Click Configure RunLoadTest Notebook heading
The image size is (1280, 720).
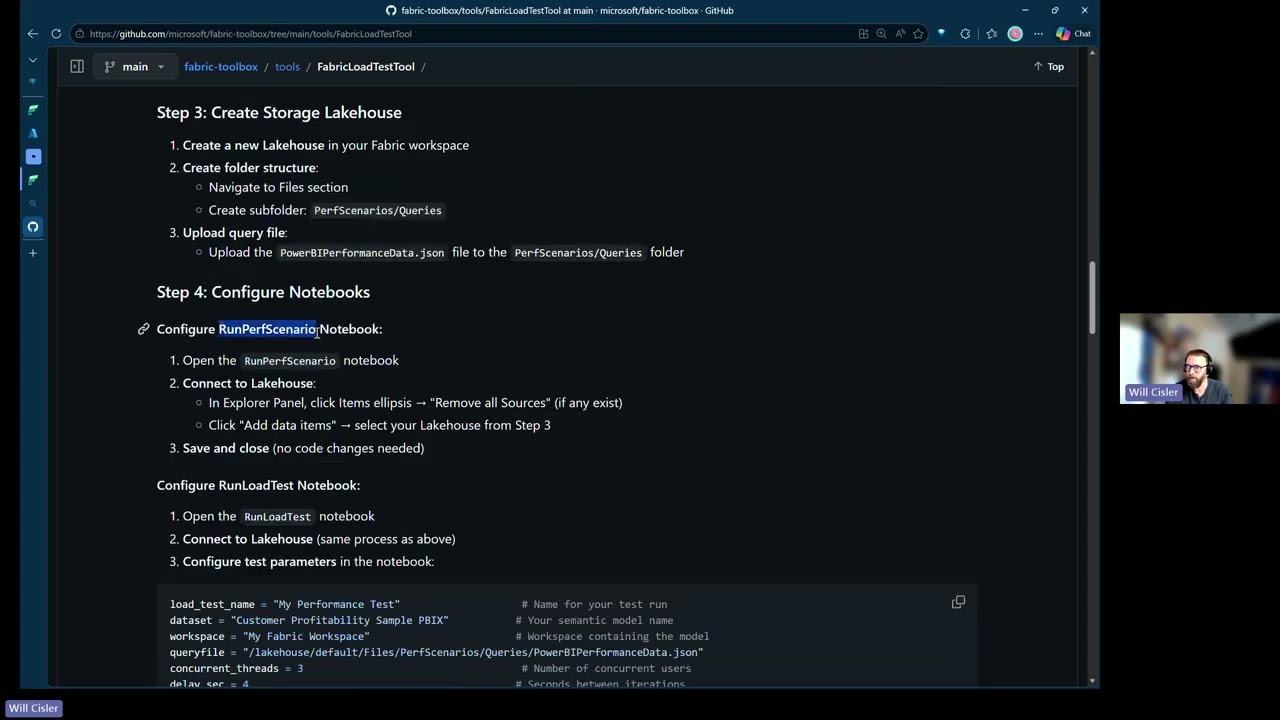[258, 485]
